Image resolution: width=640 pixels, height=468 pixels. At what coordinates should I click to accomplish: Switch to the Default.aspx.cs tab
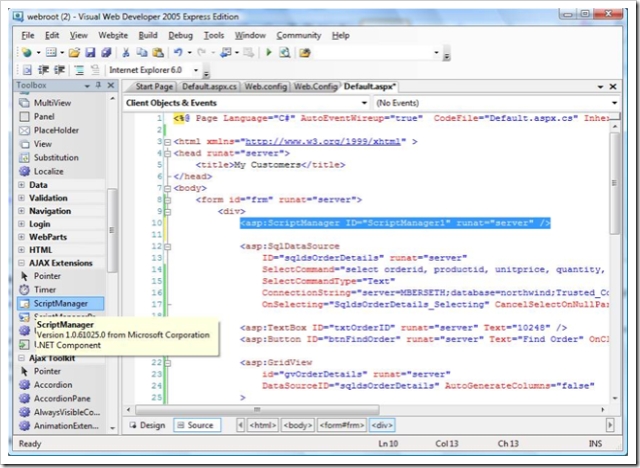(x=209, y=87)
